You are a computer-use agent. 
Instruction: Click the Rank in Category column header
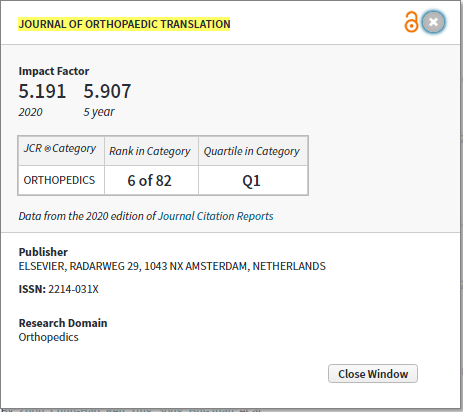pyautogui.click(x=151, y=151)
